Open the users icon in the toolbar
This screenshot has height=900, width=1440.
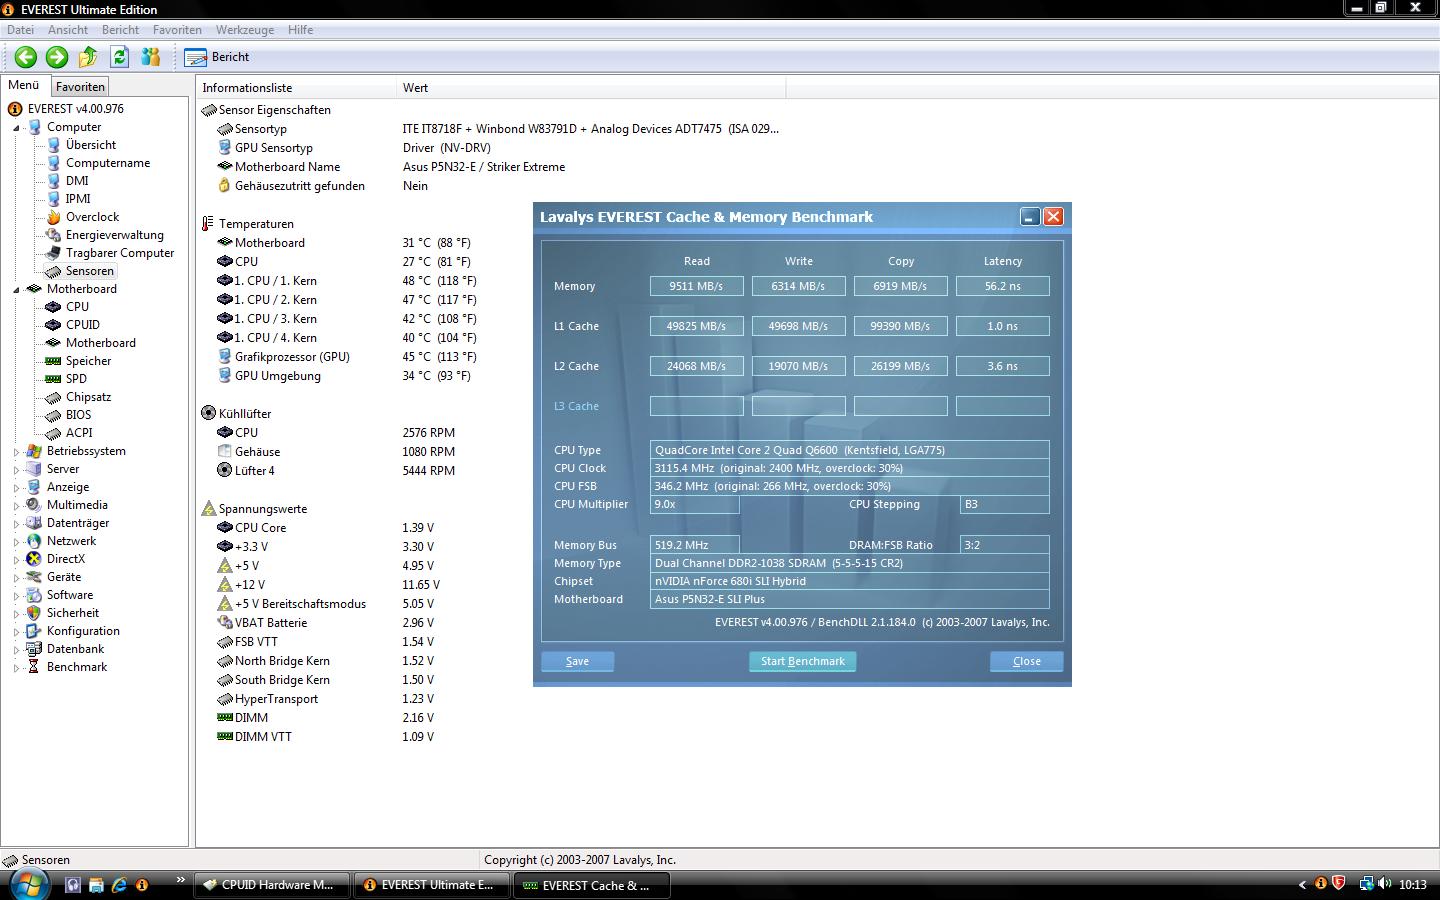pyautogui.click(x=151, y=57)
